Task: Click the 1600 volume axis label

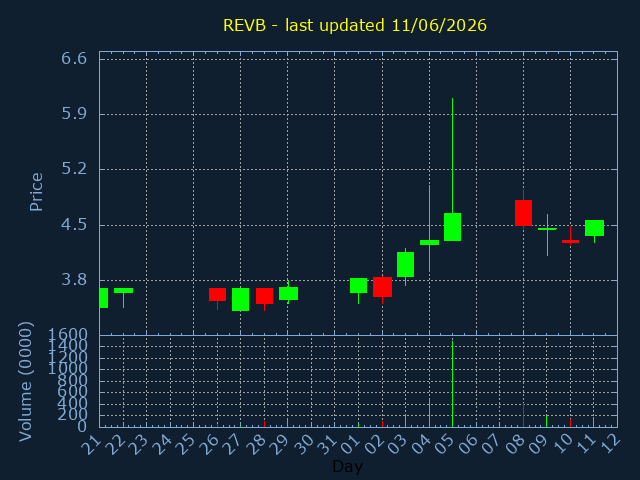Action: click(x=68, y=335)
